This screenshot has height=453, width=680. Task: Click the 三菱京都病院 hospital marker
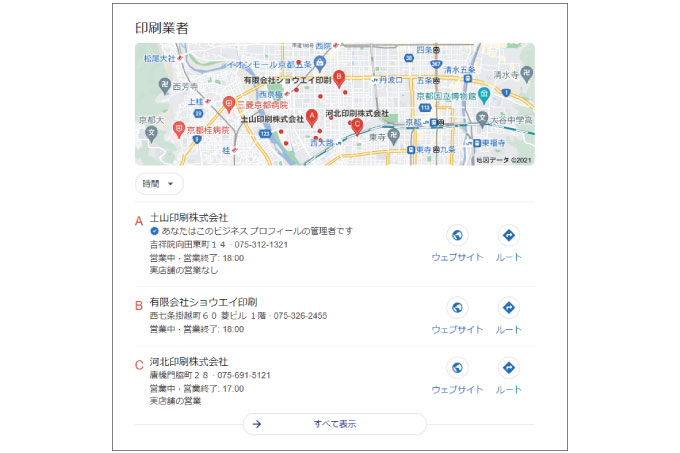tap(229, 104)
